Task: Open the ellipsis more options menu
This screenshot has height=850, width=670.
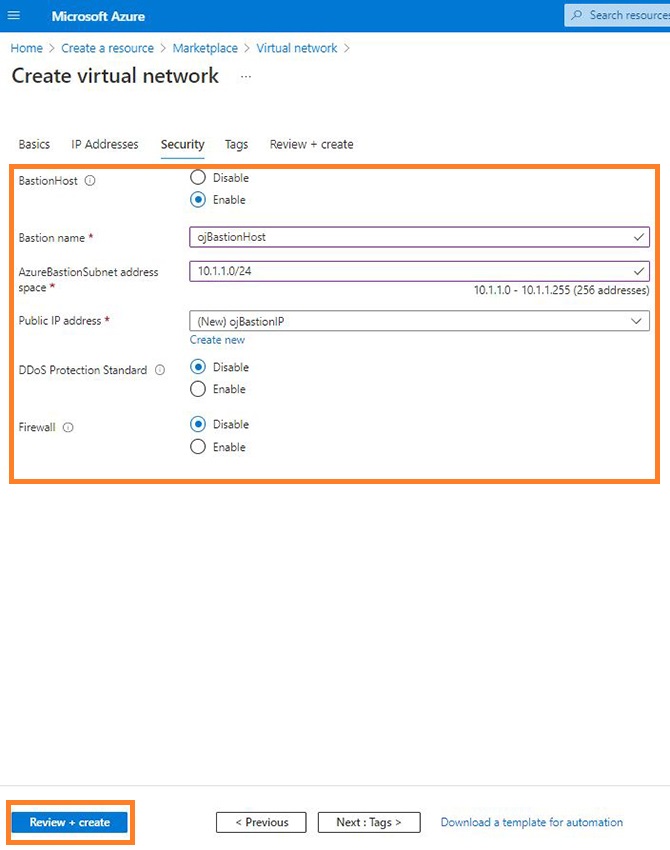Action: pyautogui.click(x=246, y=76)
